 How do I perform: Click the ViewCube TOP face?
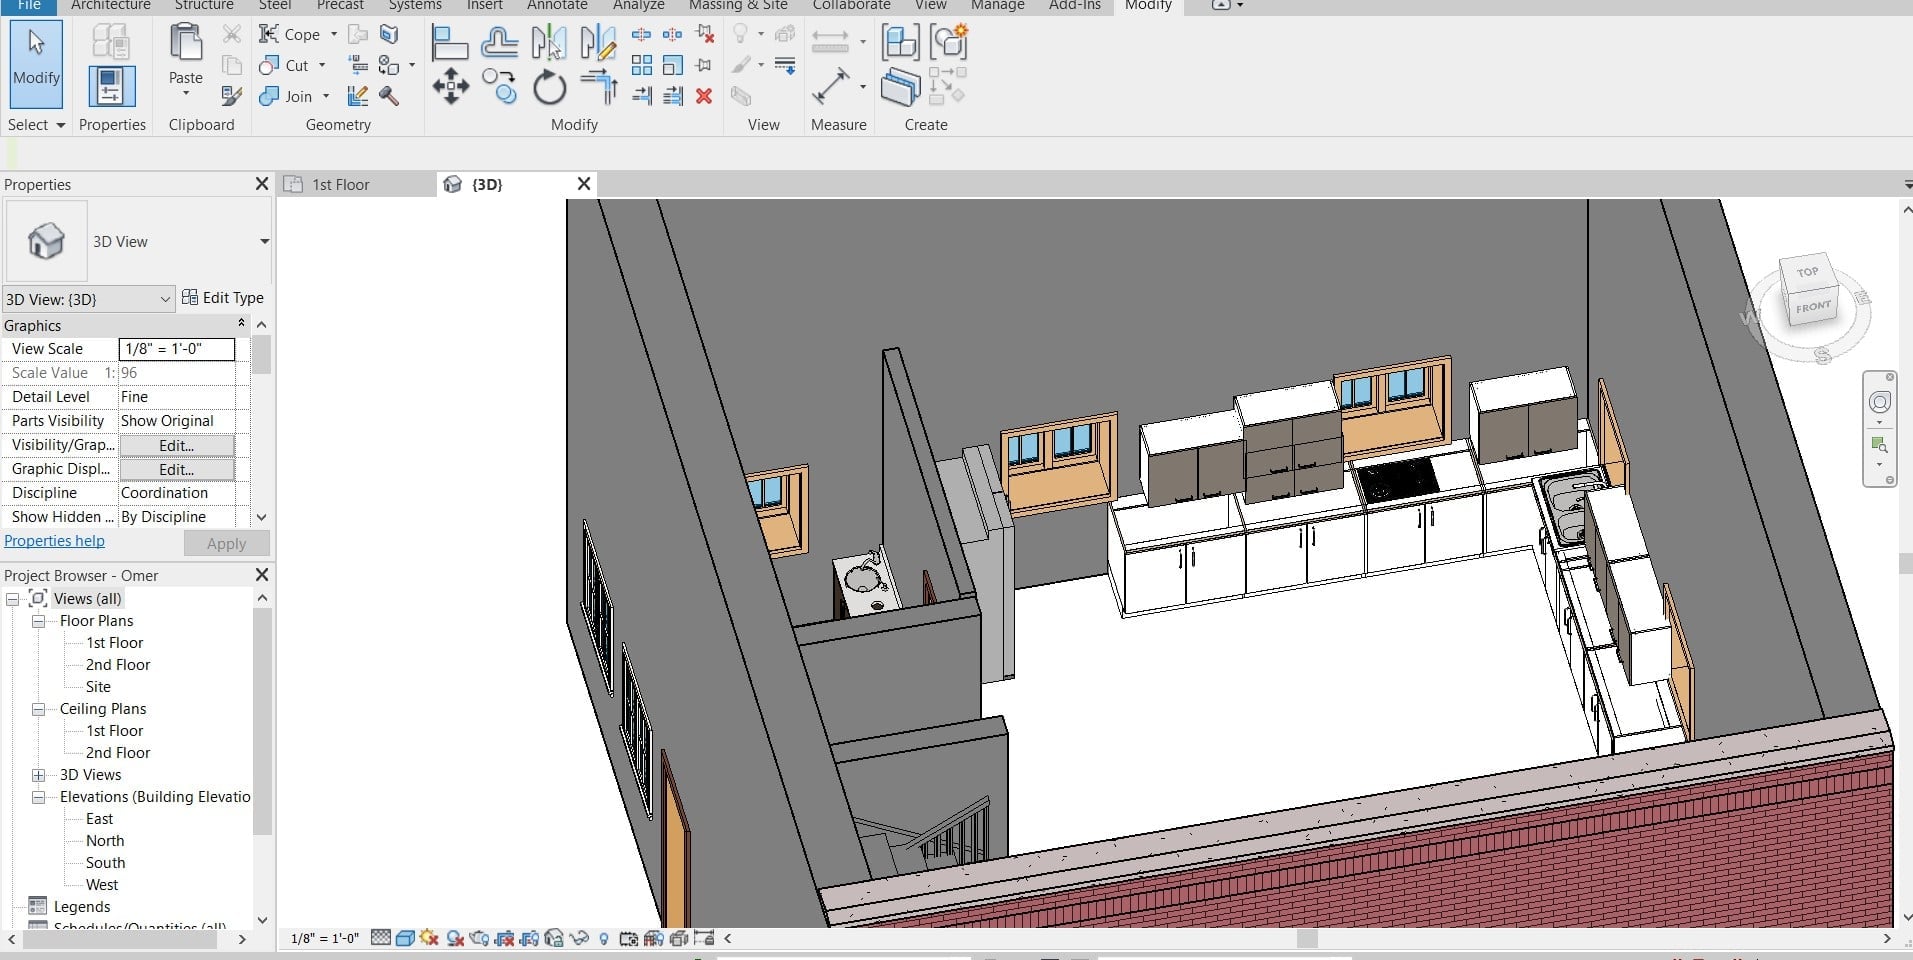1807,272
